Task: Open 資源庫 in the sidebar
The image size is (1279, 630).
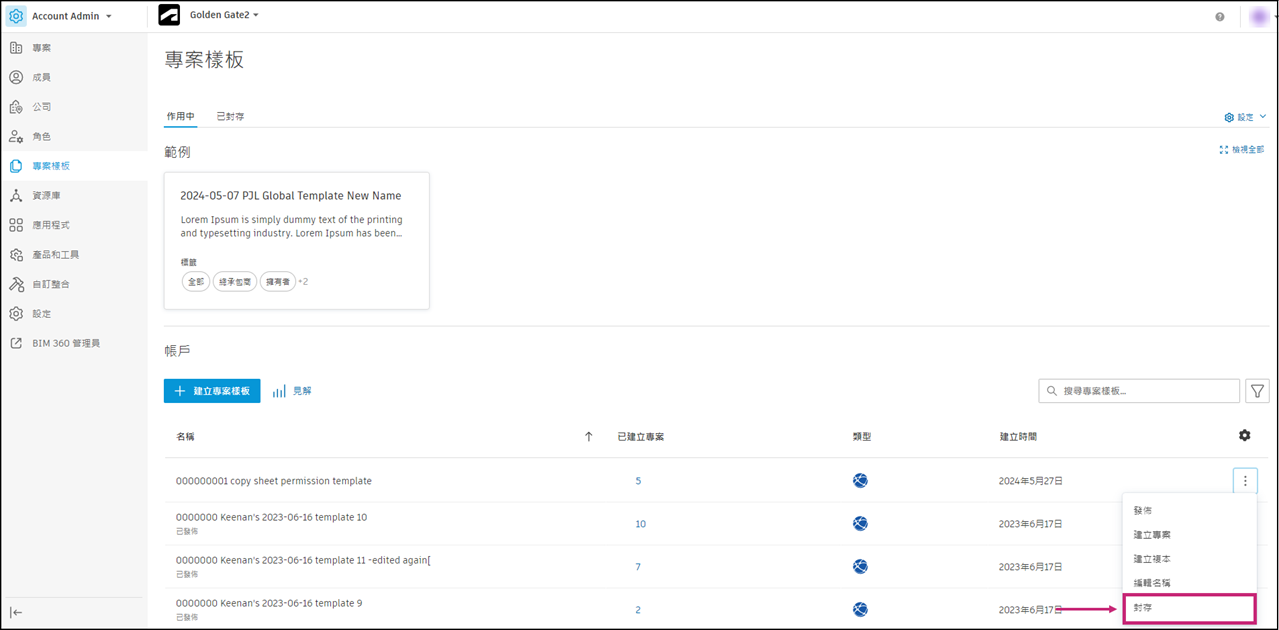Action: click(46, 196)
